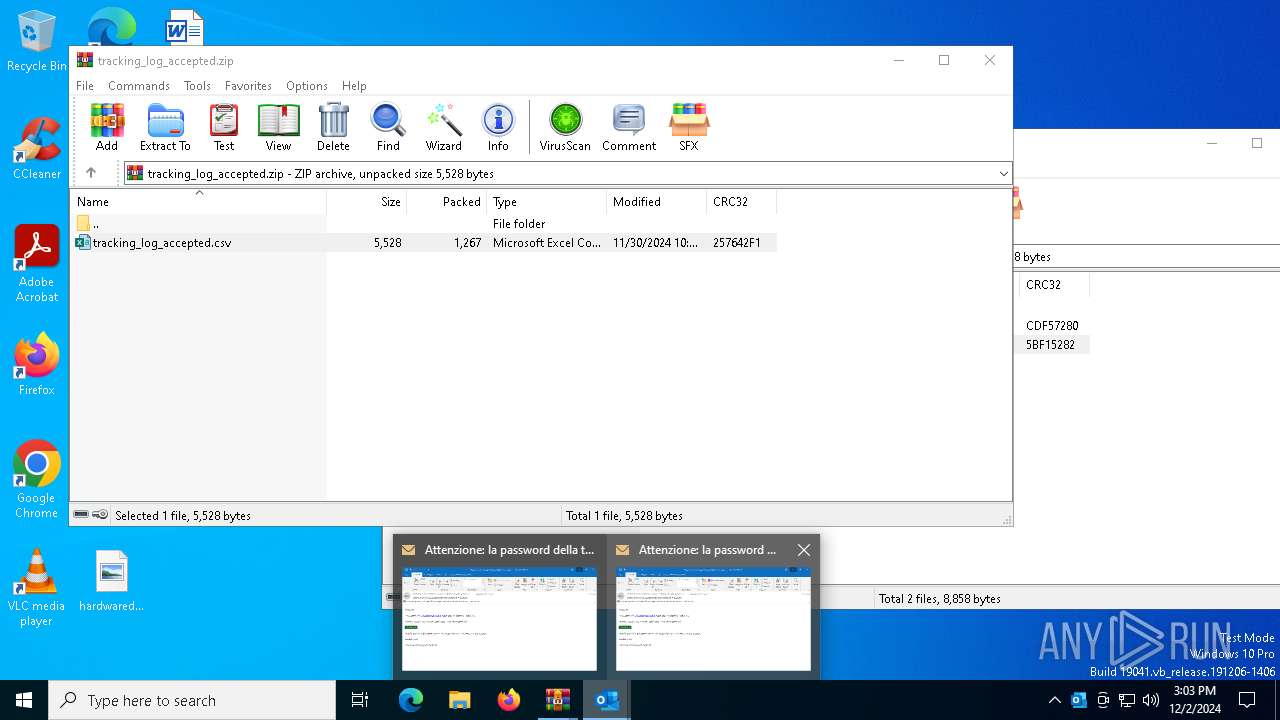Open the Favorites menu
The width and height of the screenshot is (1280, 720).
[248, 86]
